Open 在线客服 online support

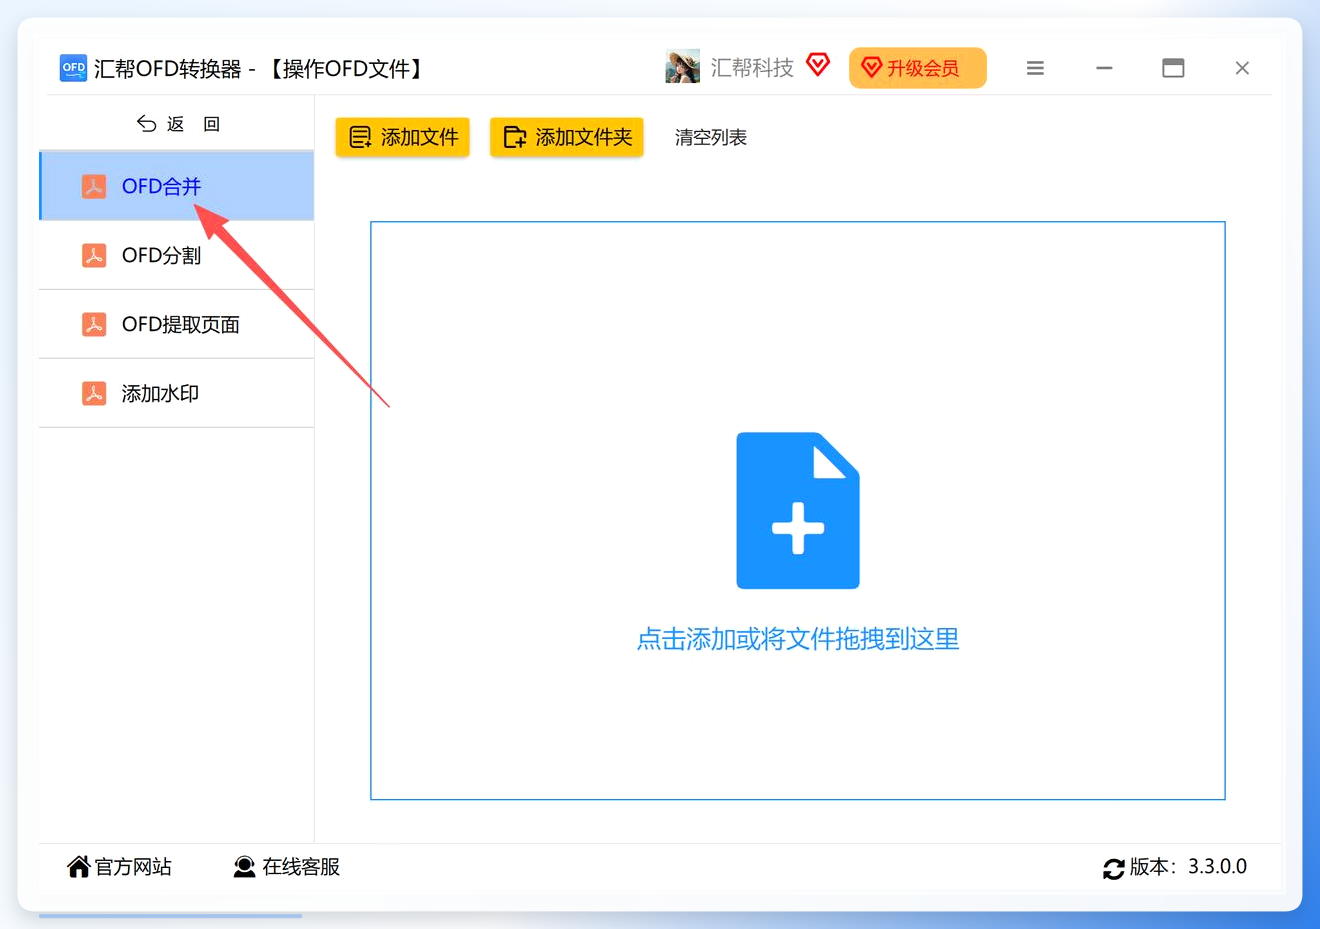point(287,867)
